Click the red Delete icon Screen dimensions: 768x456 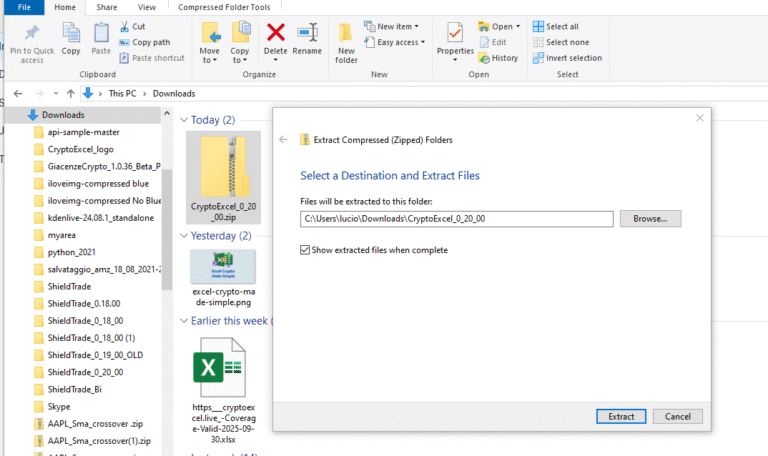click(275, 33)
